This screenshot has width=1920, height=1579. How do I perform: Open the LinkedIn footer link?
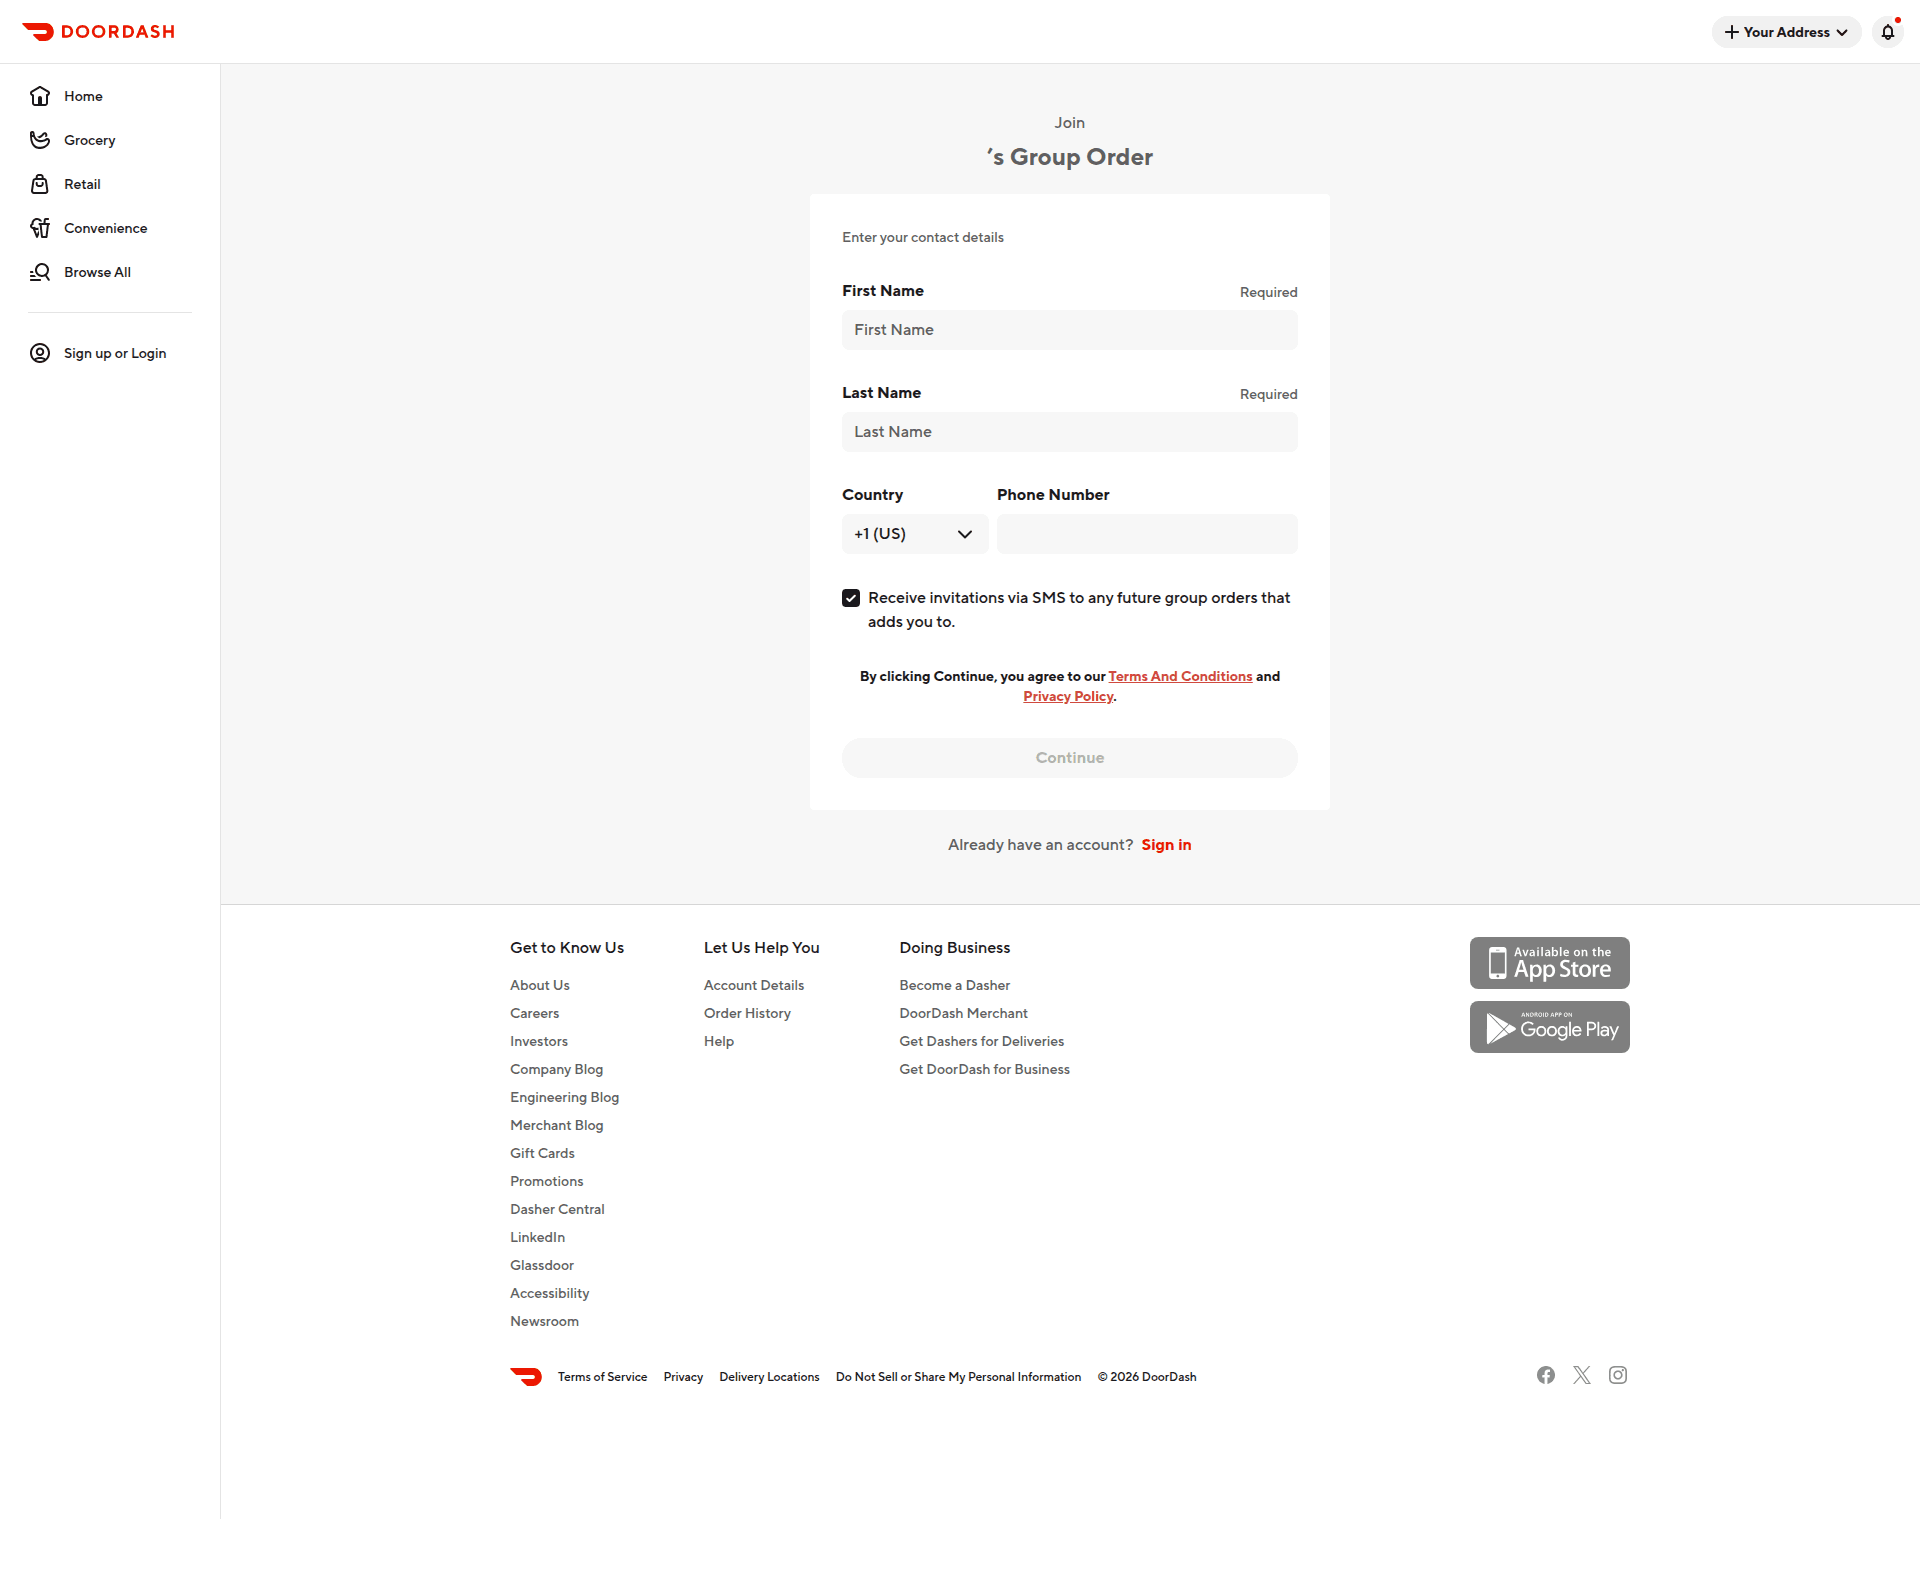[x=538, y=1237]
